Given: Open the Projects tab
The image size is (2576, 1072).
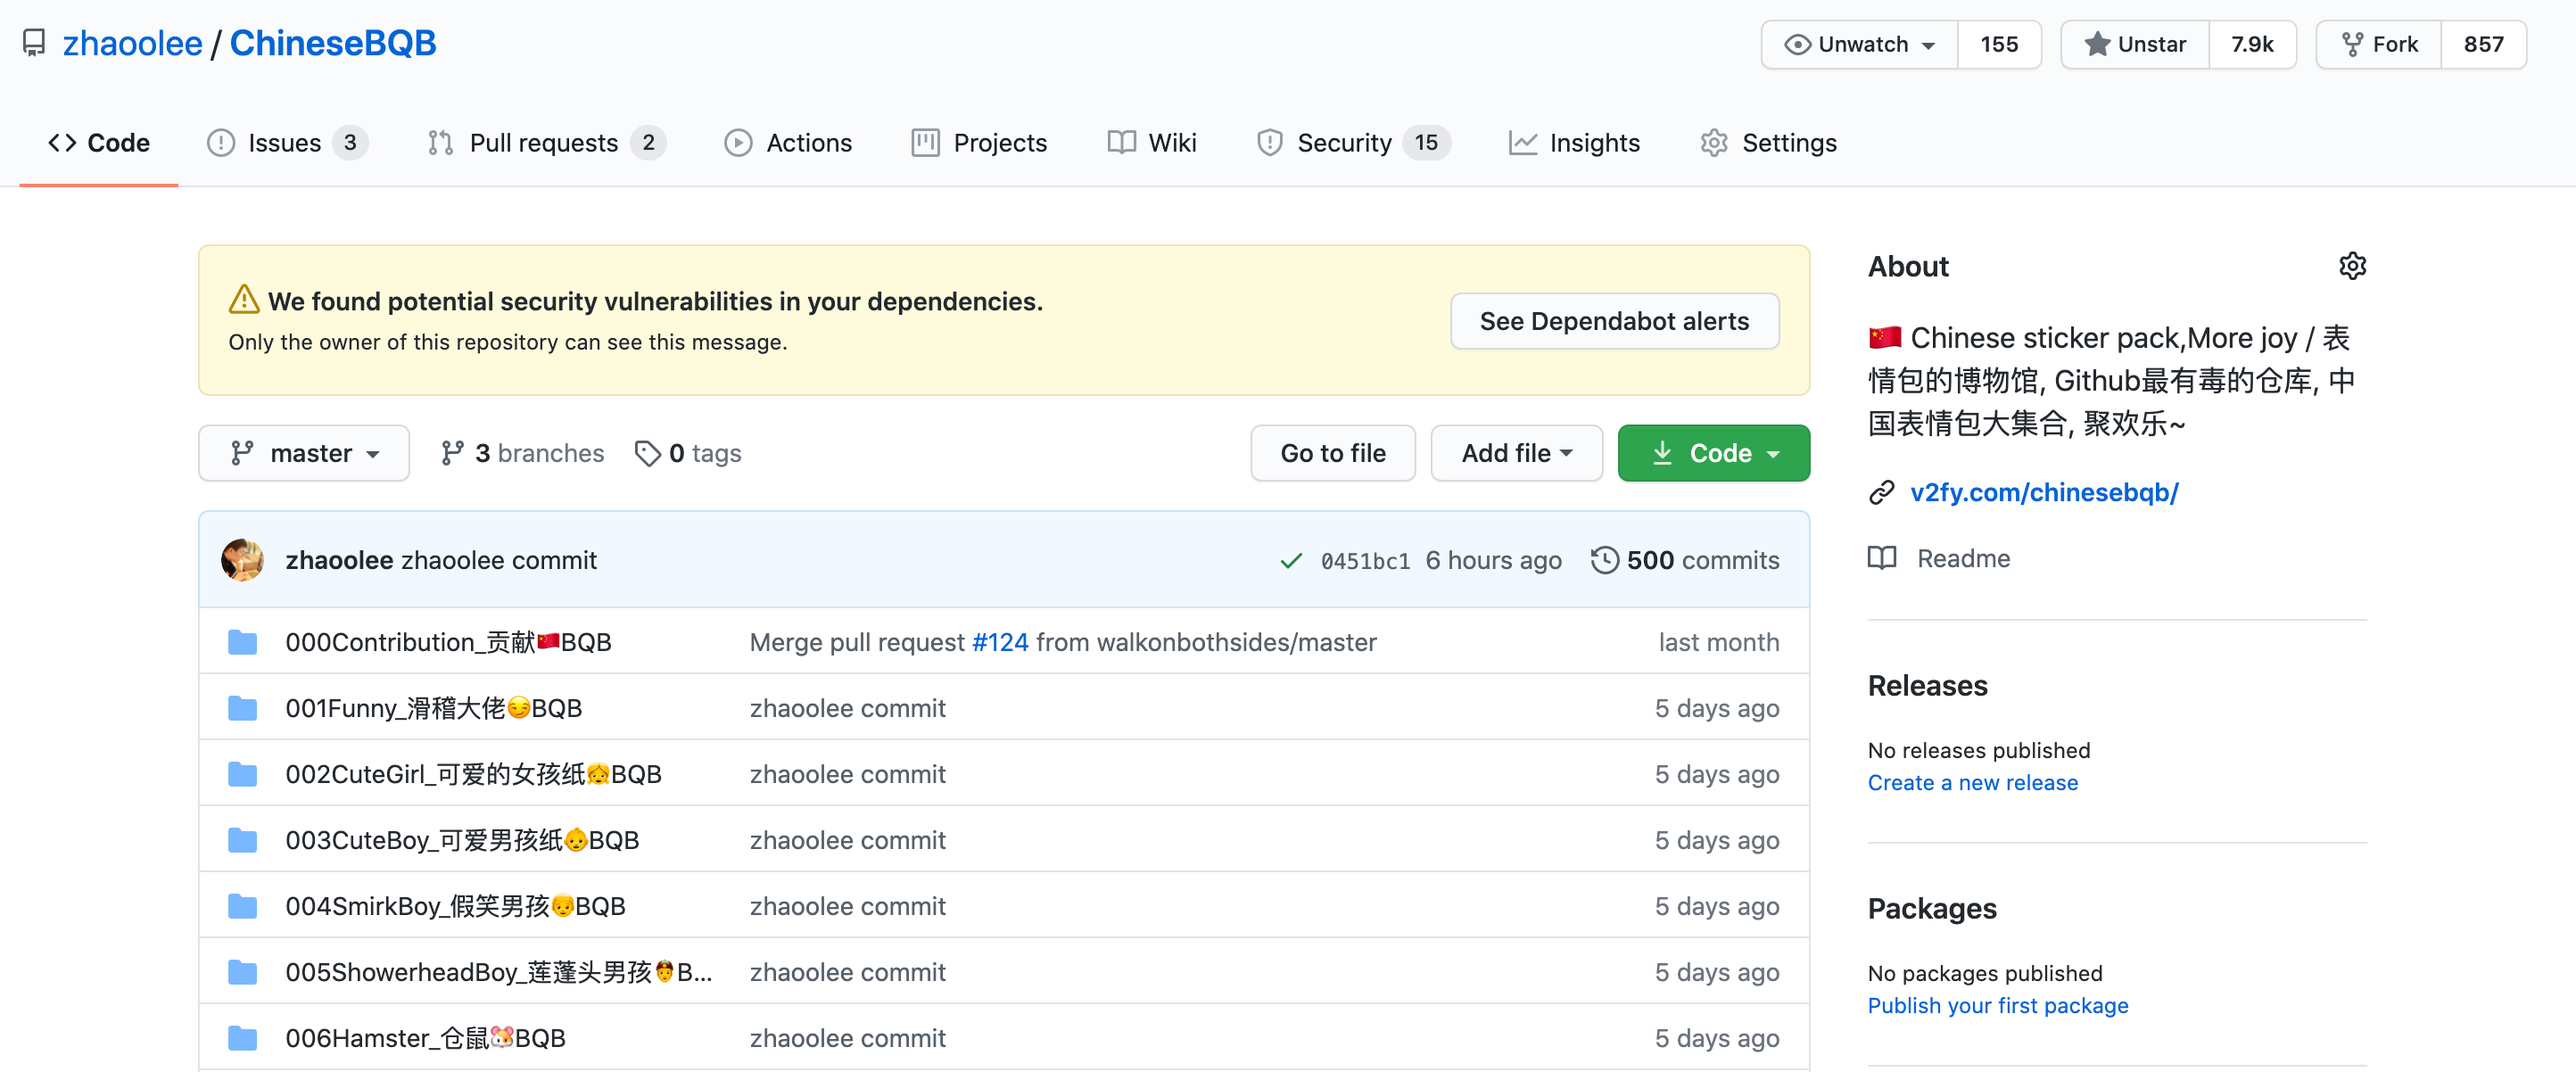Looking at the screenshot, I should [x=979, y=143].
